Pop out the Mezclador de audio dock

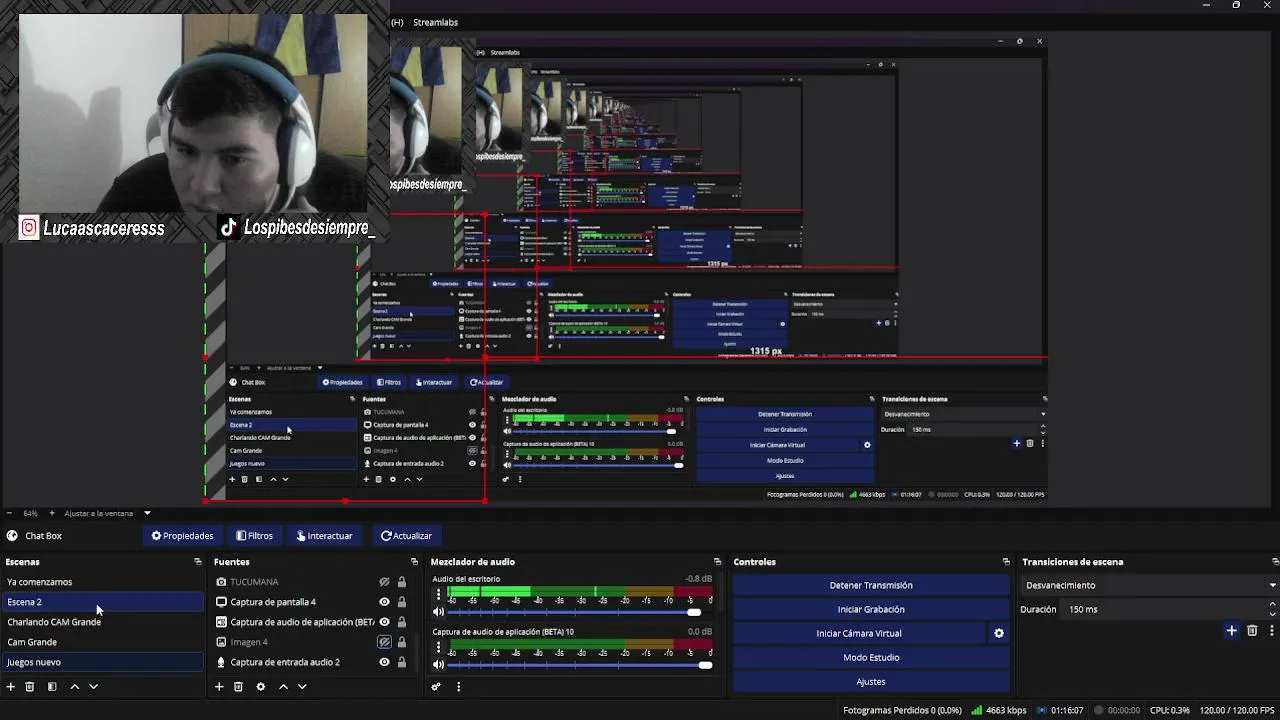[x=717, y=562]
